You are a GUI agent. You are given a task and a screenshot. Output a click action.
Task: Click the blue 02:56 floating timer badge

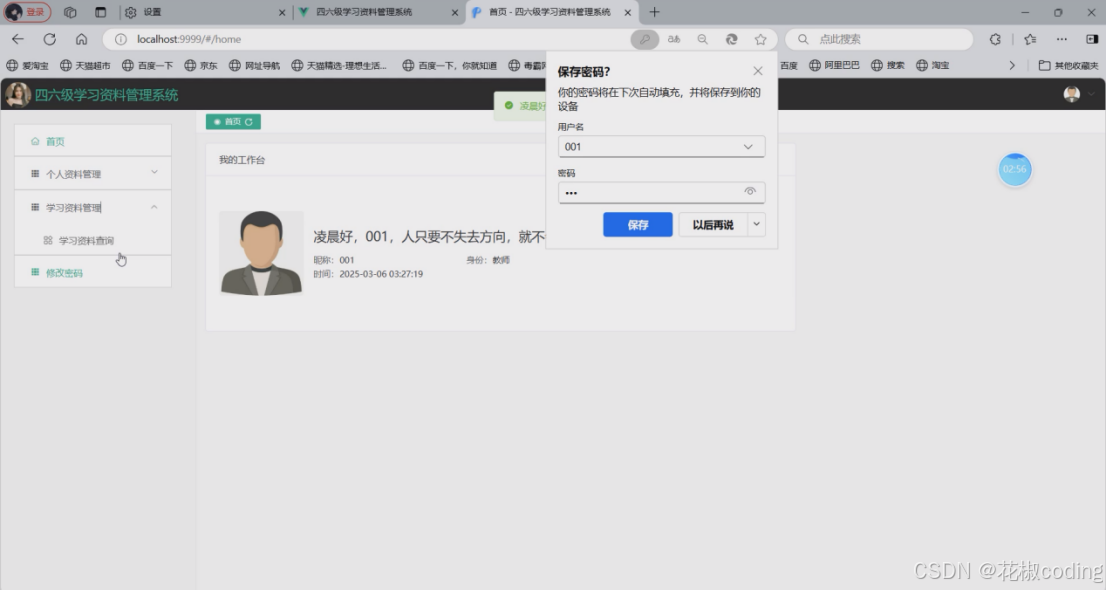coord(1014,170)
